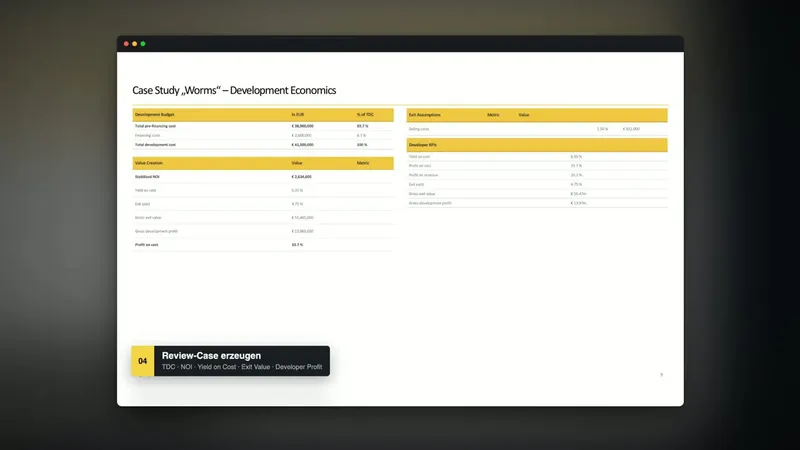Select the Total development cost EUR value
Viewport: 800px width, 450px height.
pyautogui.click(x=303, y=145)
